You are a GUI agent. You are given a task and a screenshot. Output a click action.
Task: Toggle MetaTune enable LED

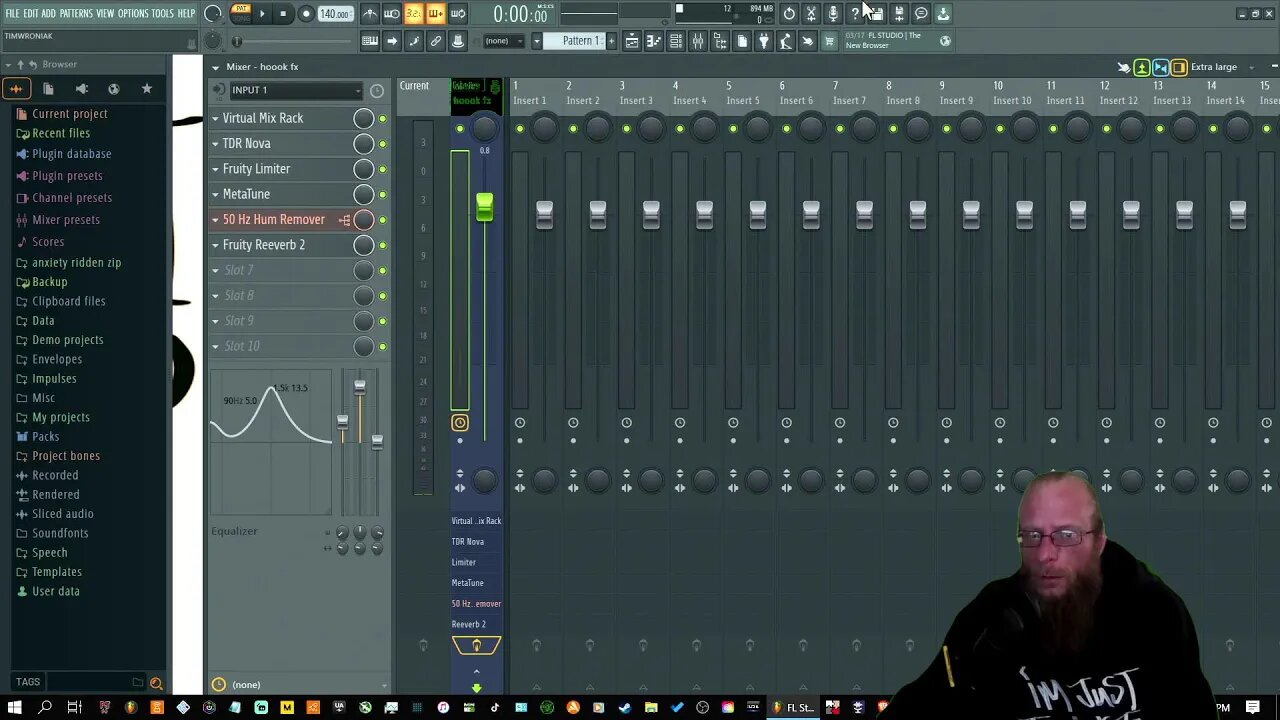click(382, 195)
